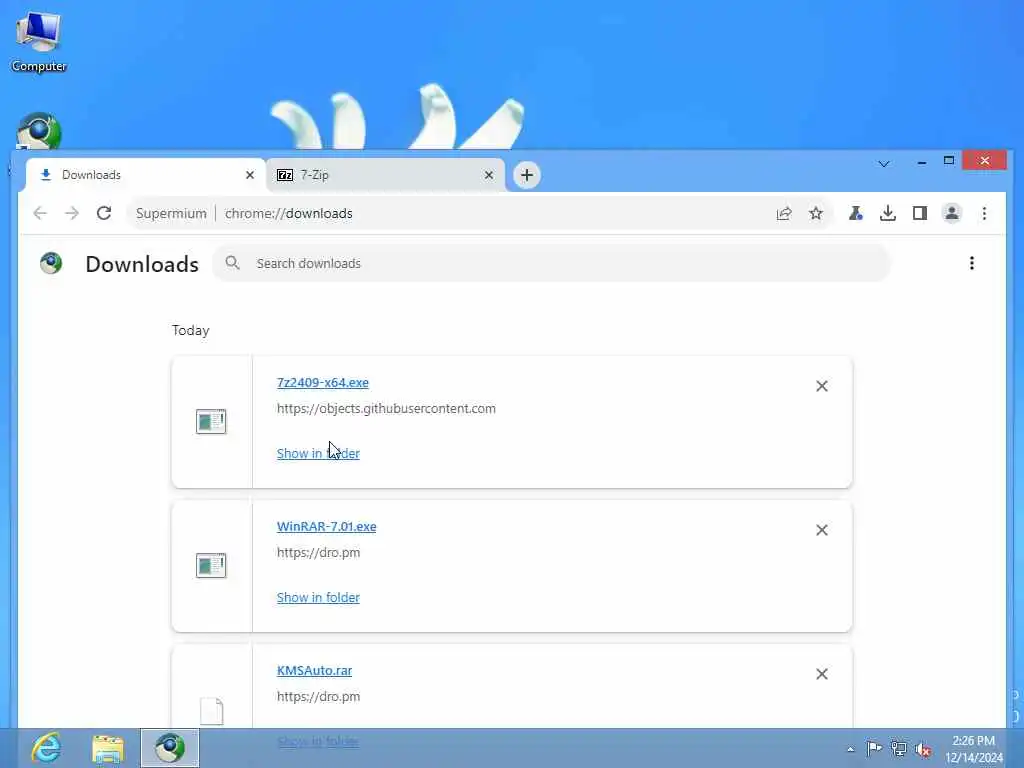Show 7z2409-x64.exe in folder
Image resolution: width=1024 pixels, height=768 pixels.
tap(318, 453)
